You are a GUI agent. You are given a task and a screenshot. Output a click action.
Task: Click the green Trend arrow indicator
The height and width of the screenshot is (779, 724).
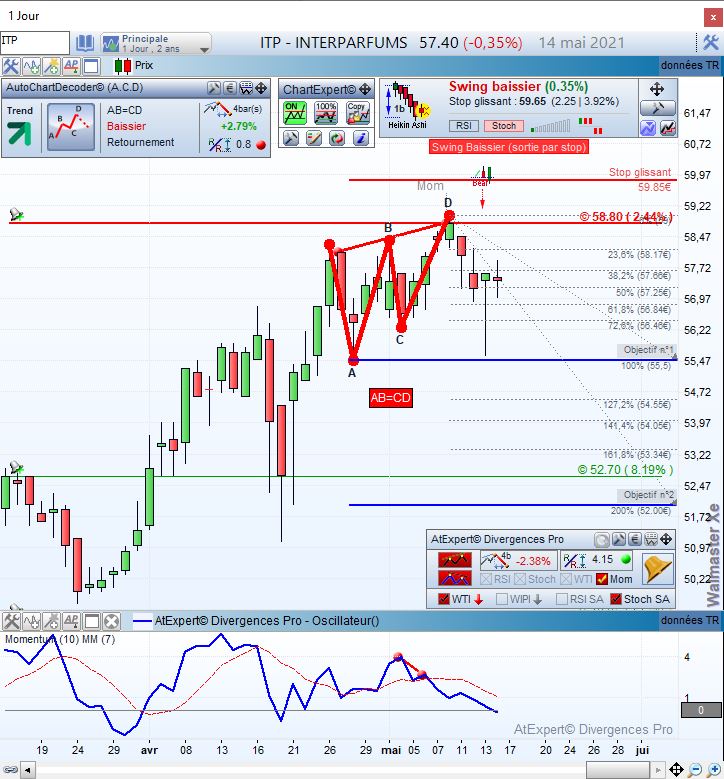[x=20, y=133]
